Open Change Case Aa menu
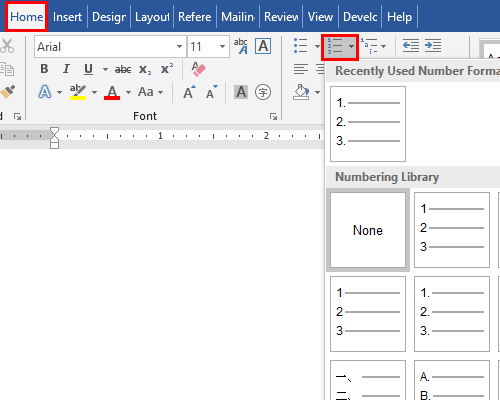 coord(151,92)
